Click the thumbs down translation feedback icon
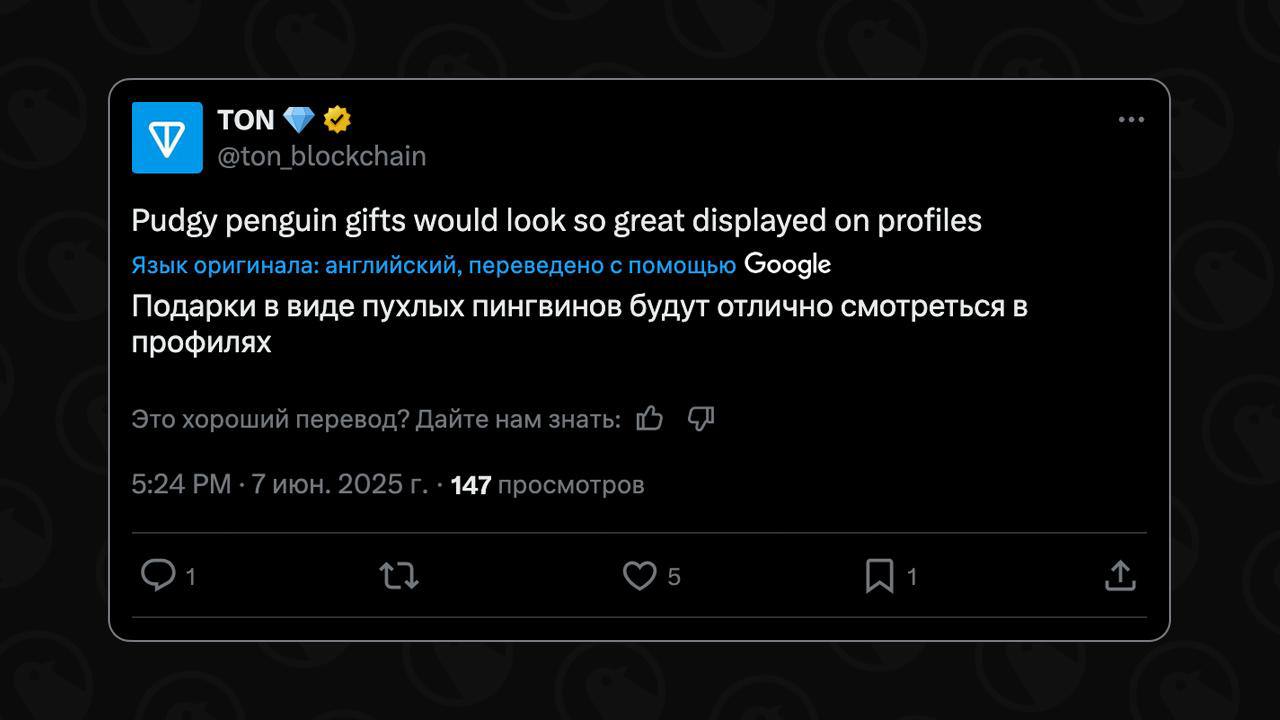Viewport: 1280px width, 720px height. coord(701,418)
